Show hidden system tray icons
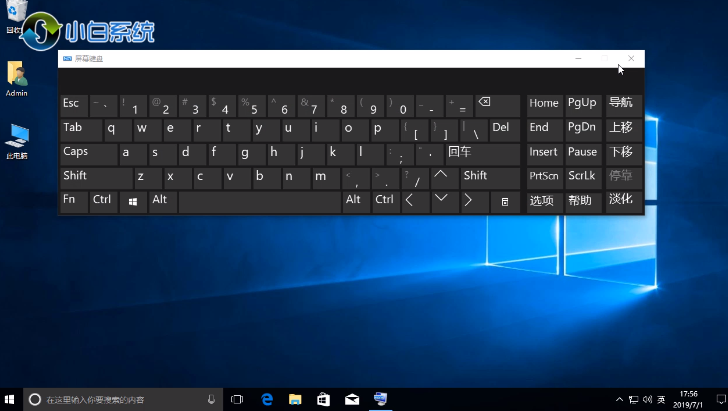 pos(619,399)
